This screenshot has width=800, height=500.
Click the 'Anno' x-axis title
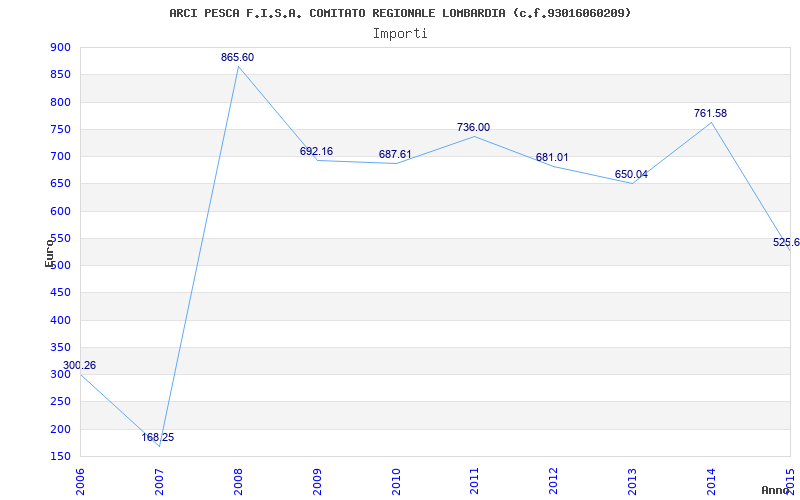coord(775,490)
